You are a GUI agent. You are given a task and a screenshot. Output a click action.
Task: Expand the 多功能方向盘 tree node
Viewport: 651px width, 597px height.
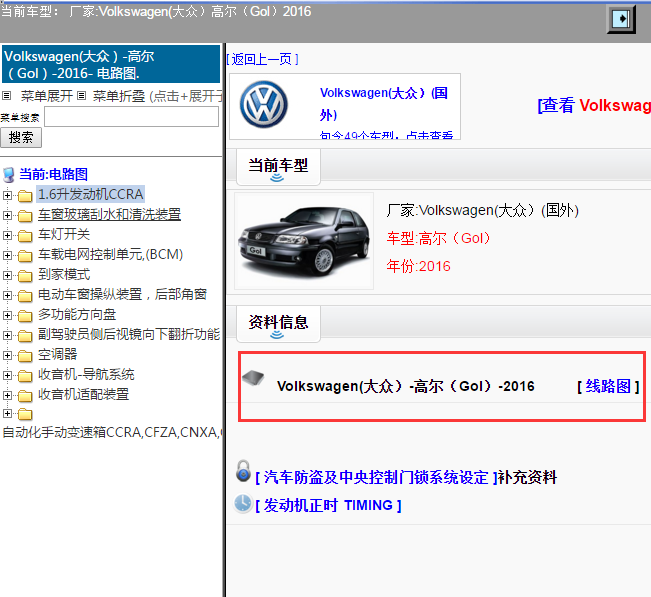click(x=7, y=315)
